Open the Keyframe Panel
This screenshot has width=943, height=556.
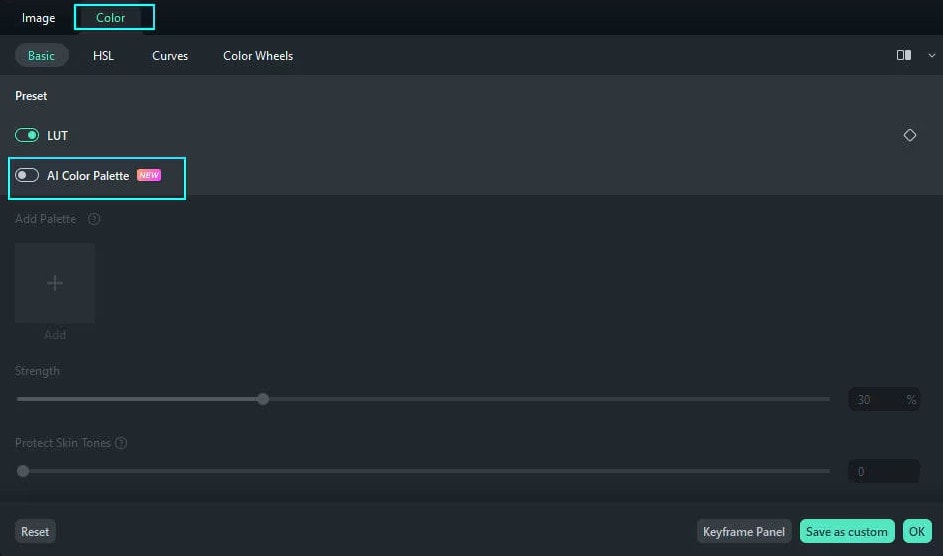click(744, 531)
